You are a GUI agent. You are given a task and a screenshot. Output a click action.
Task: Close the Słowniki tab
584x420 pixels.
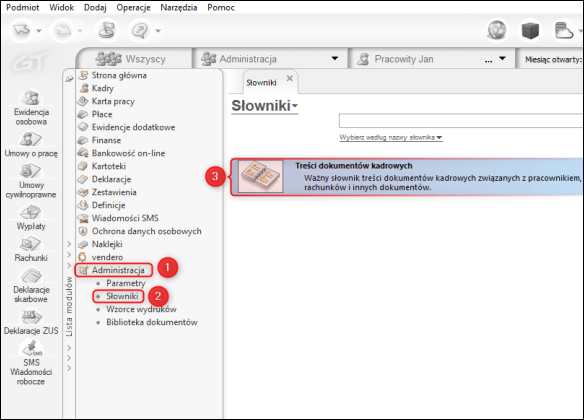(290, 79)
